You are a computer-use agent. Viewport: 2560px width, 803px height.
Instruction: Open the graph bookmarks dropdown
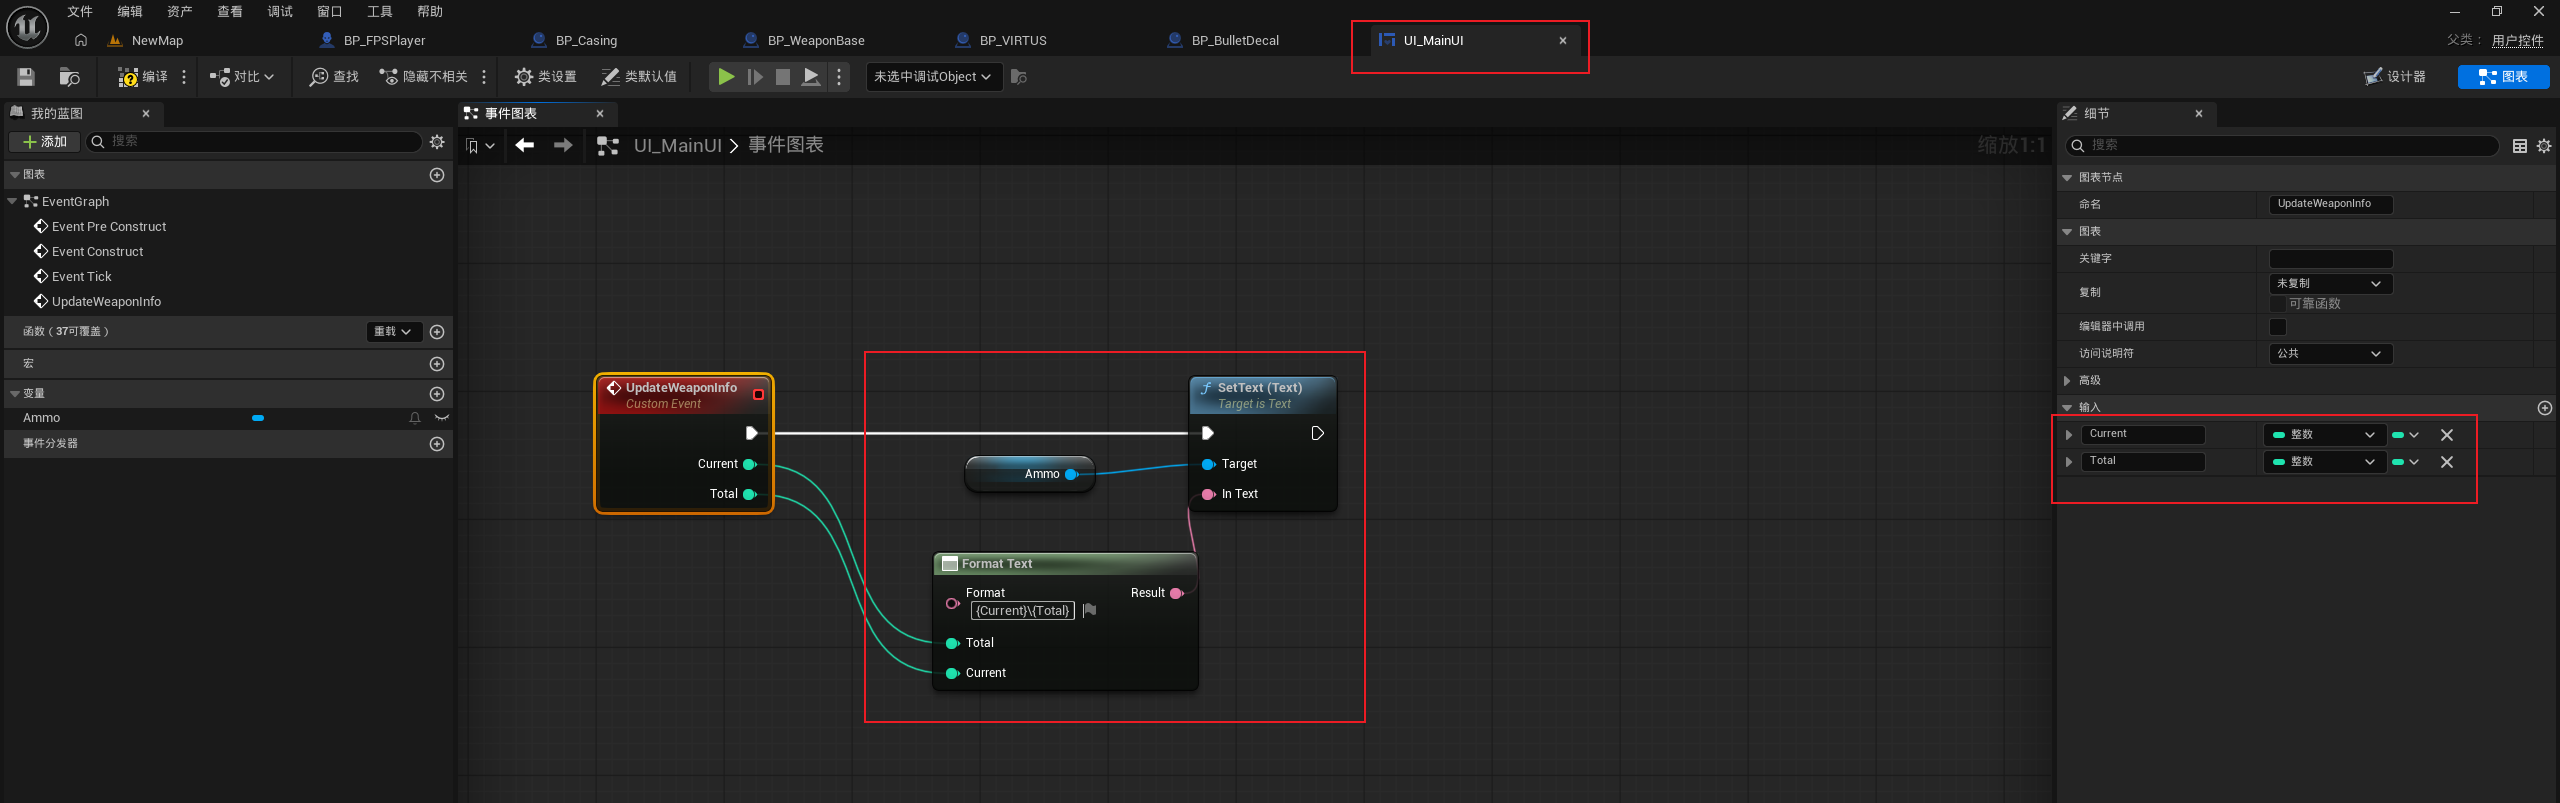pos(480,146)
